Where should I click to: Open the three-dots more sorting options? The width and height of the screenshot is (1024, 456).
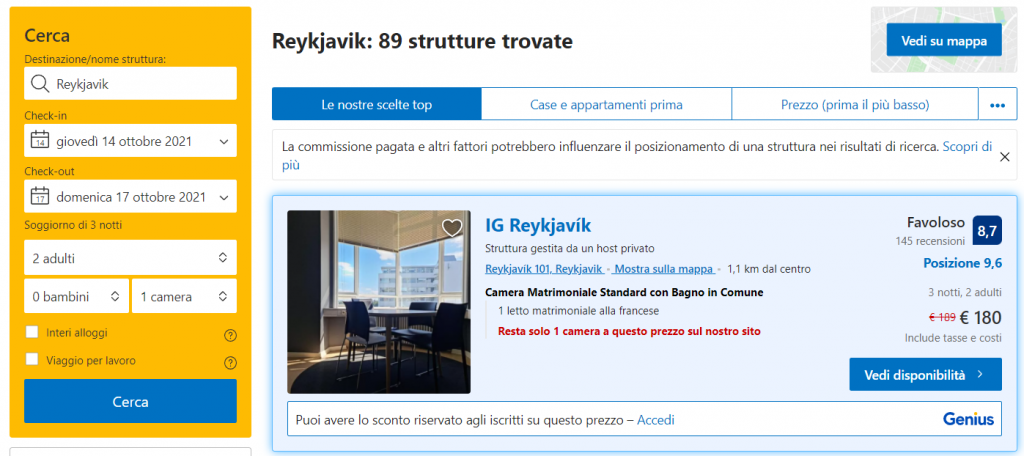tap(996, 104)
